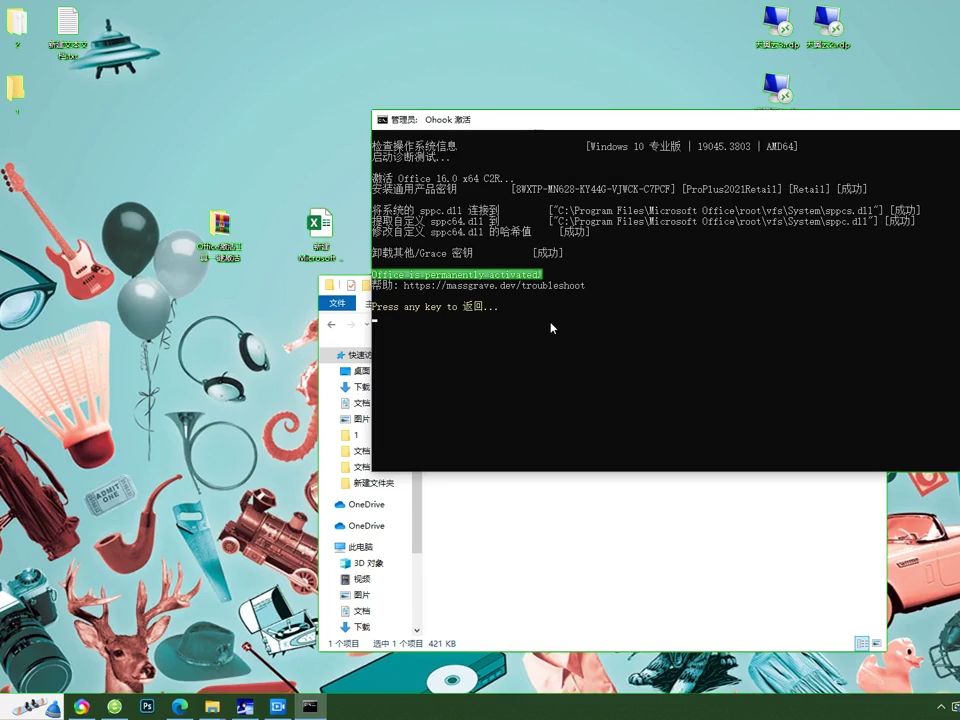The width and height of the screenshot is (960, 720).
Task: Click the massgrave.dev/troubleshoot help URL
Action: click(x=494, y=286)
